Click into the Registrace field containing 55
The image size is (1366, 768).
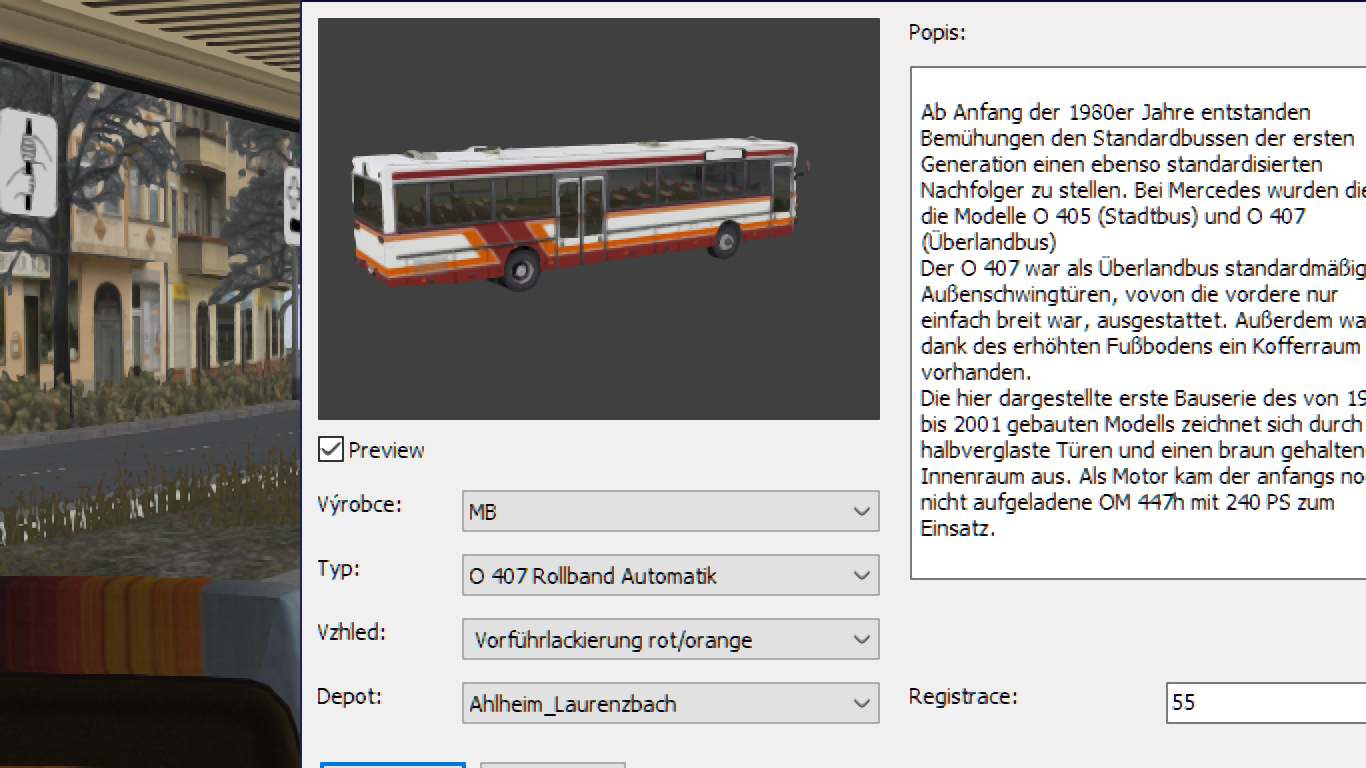coord(1265,703)
